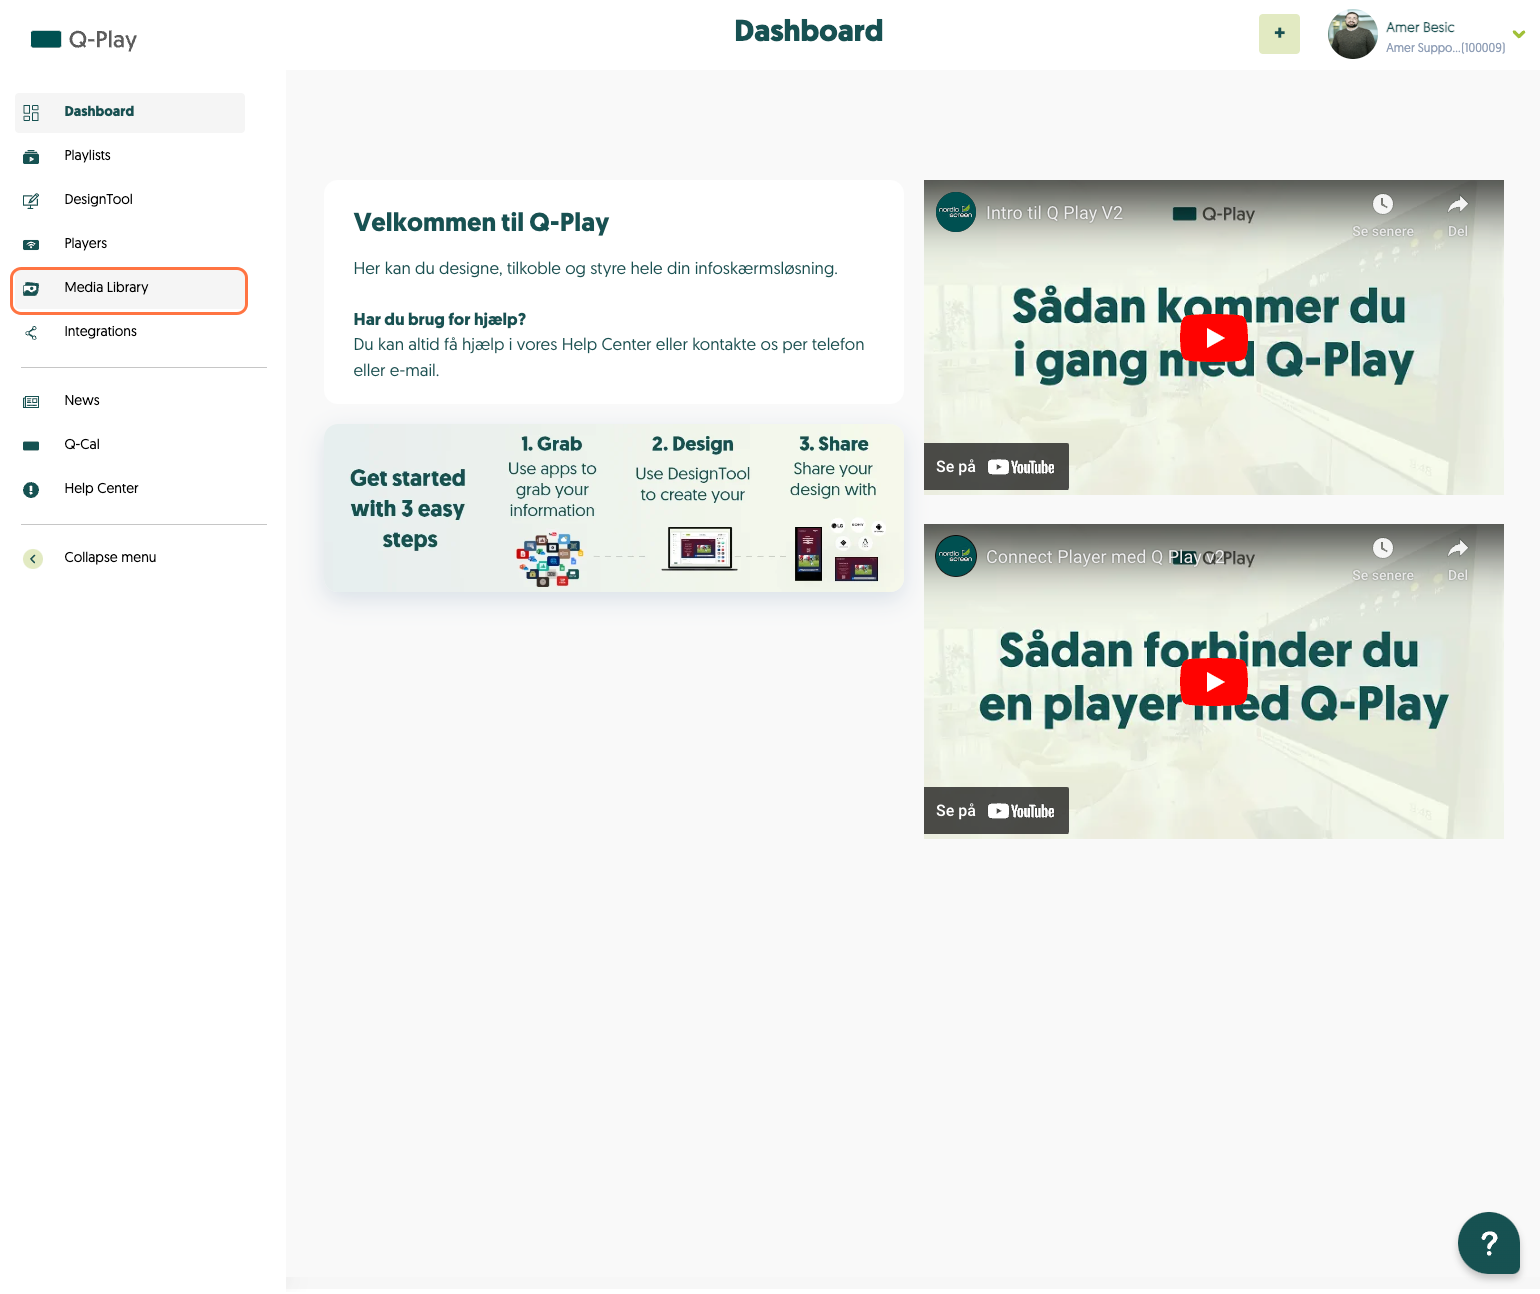Open Media Library menu item
This screenshot has height=1294, width=1540.
pos(130,290)
